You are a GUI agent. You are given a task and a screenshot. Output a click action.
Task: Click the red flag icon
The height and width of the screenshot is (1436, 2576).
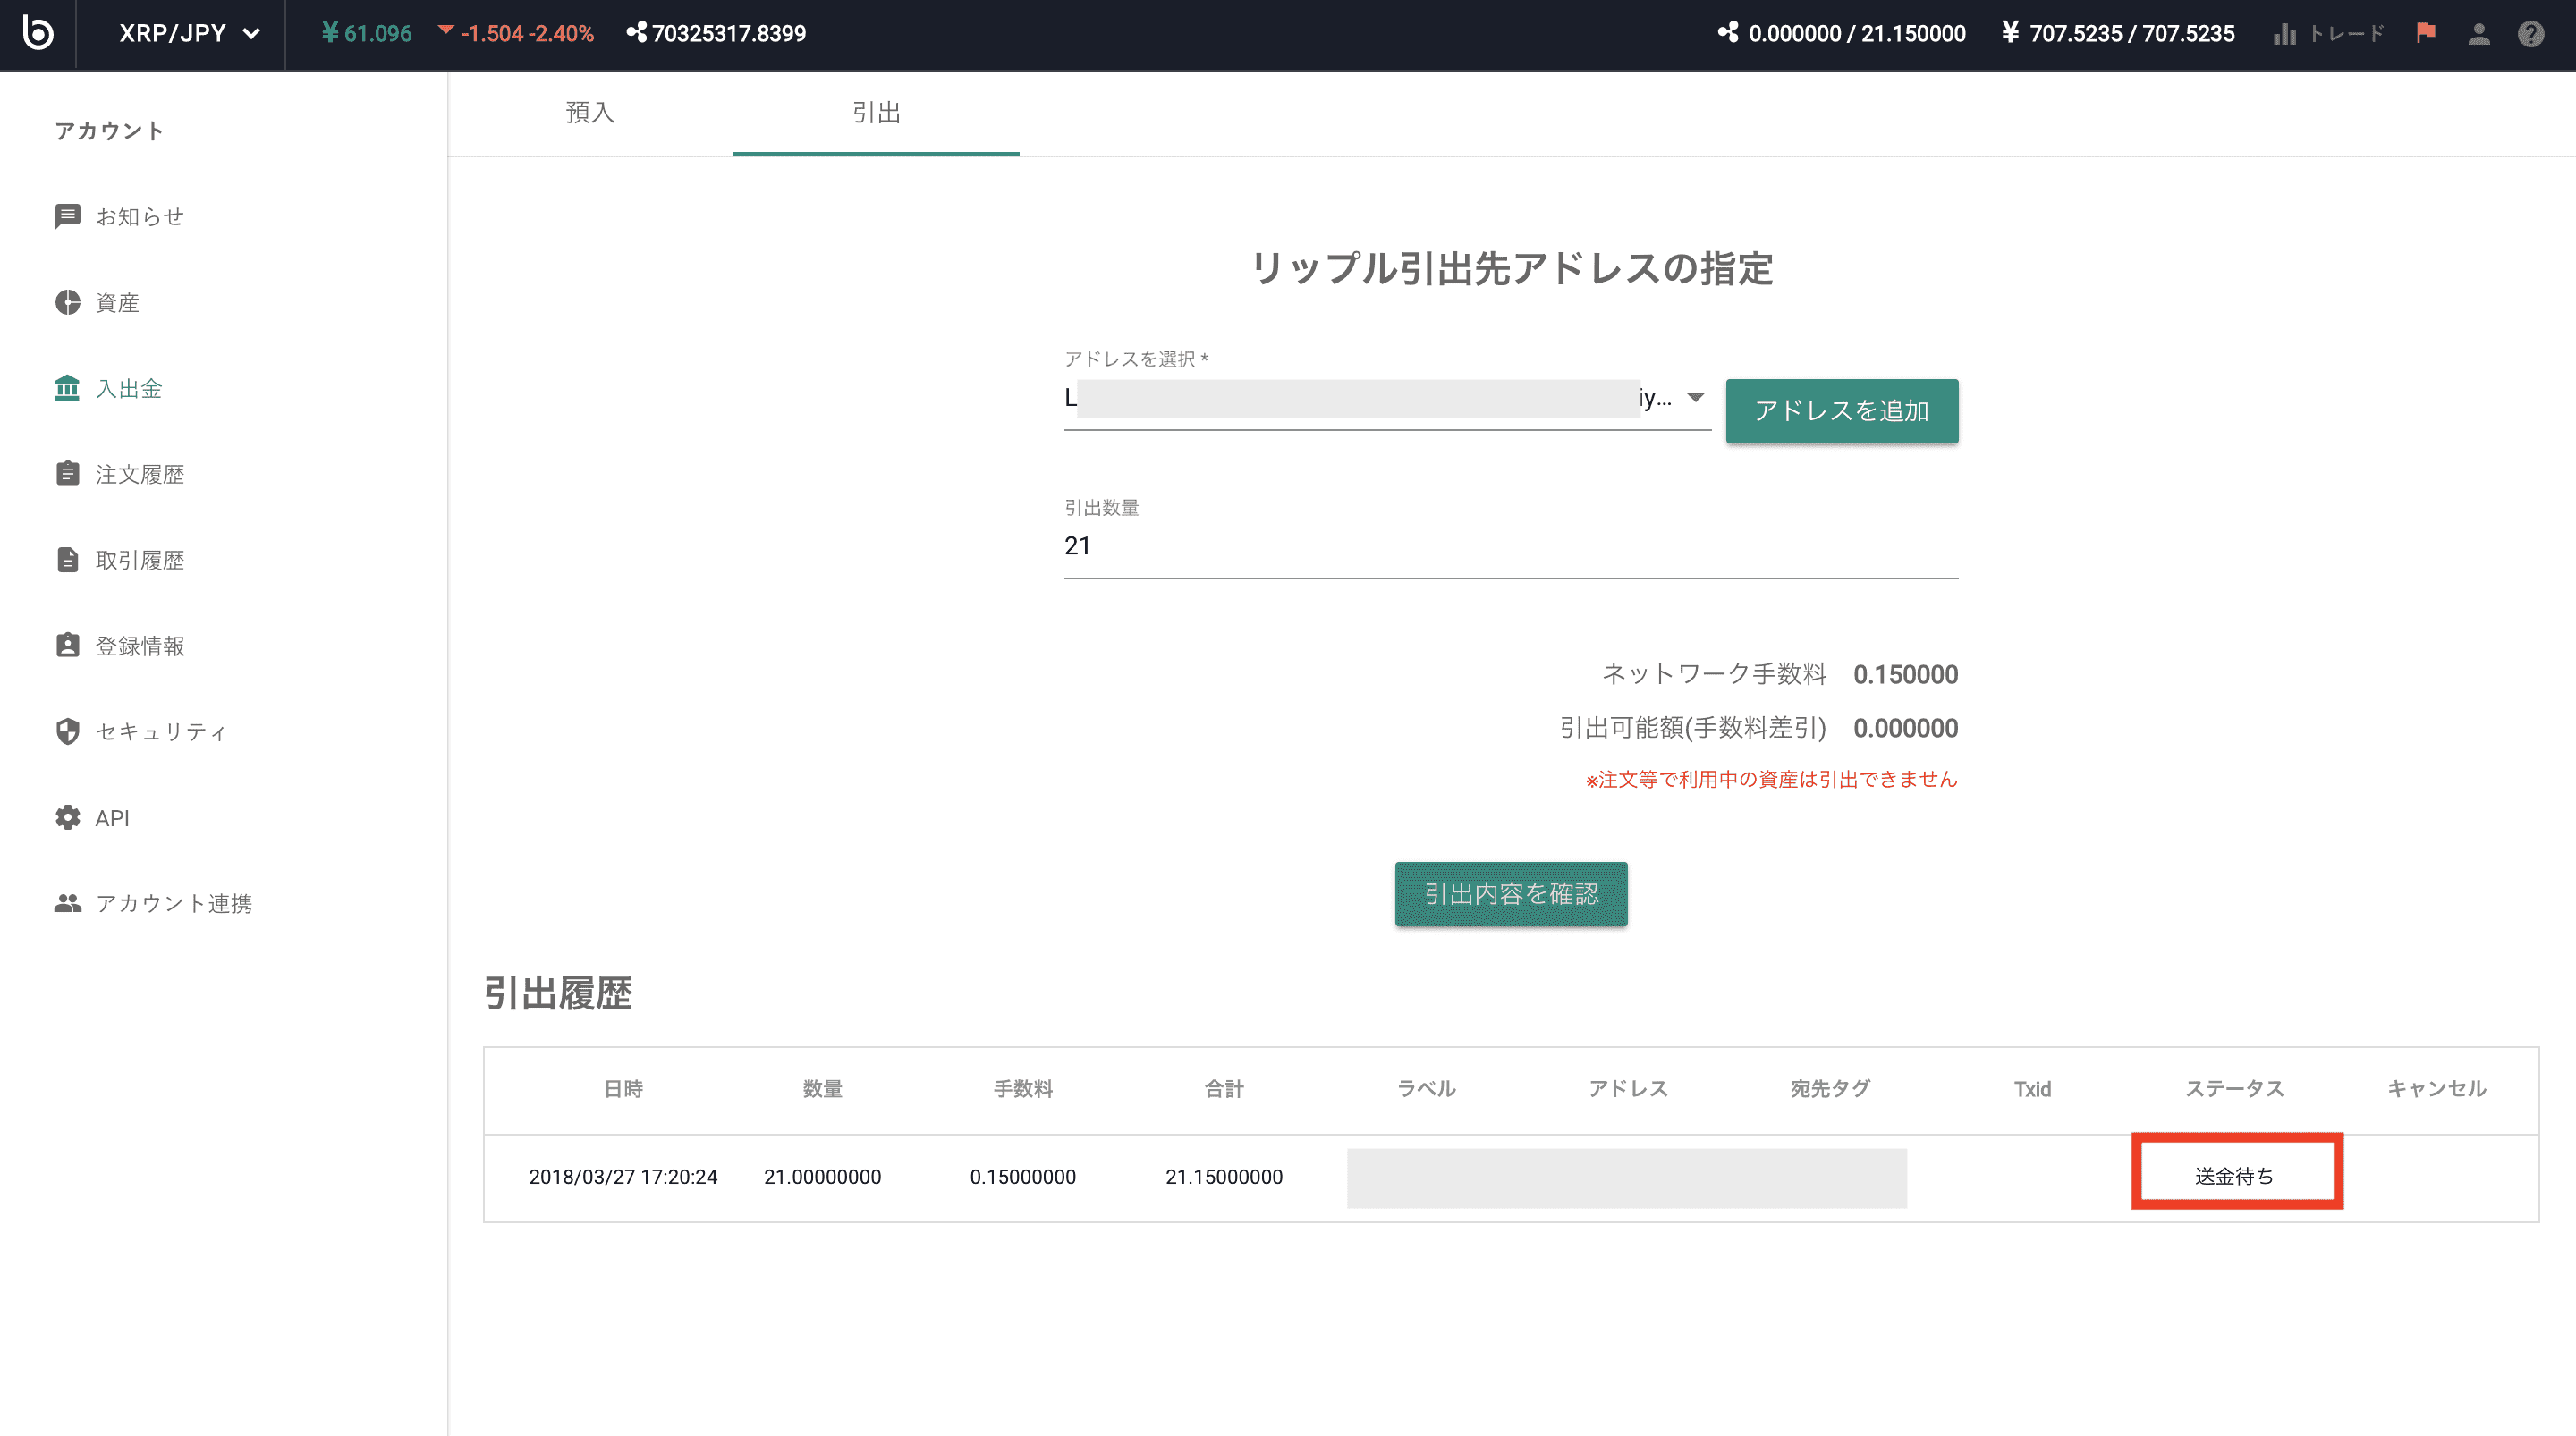click(2425, 33)
